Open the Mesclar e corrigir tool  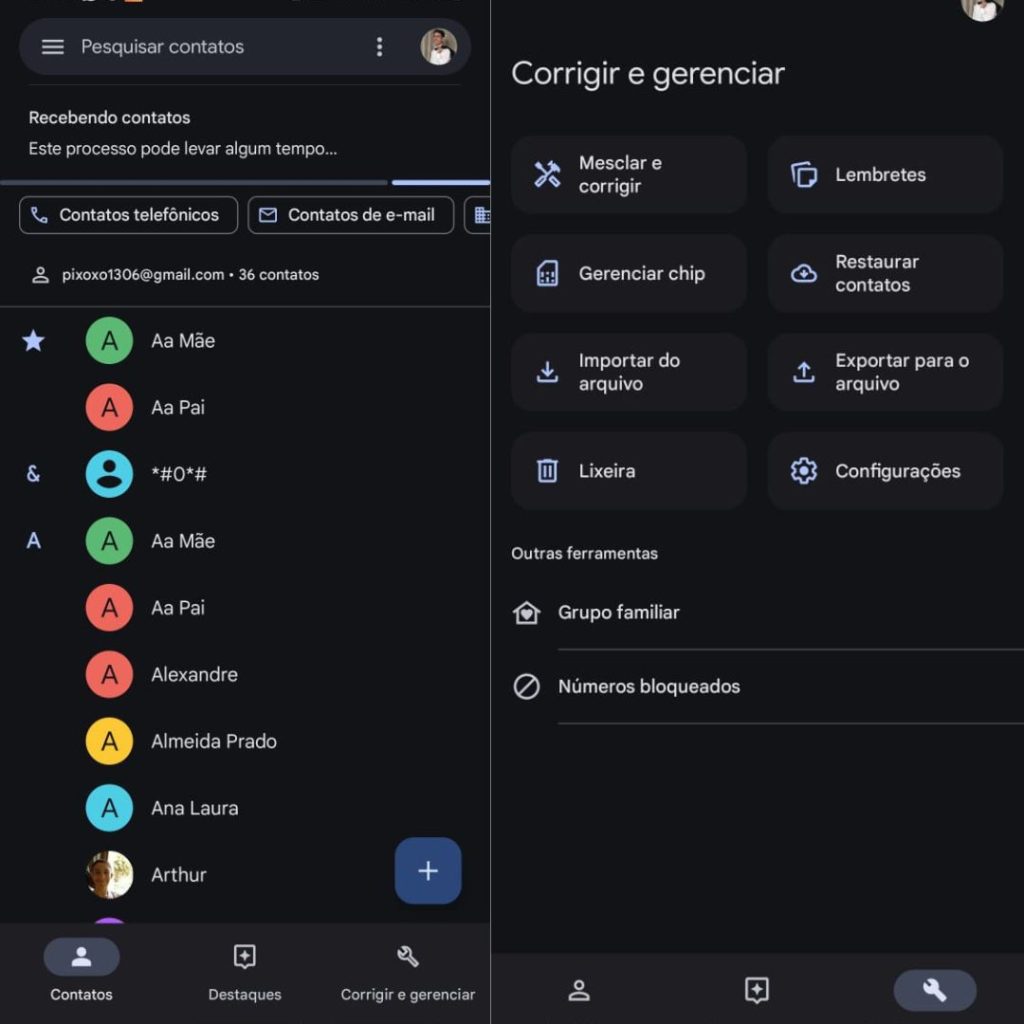click(628, 174)
